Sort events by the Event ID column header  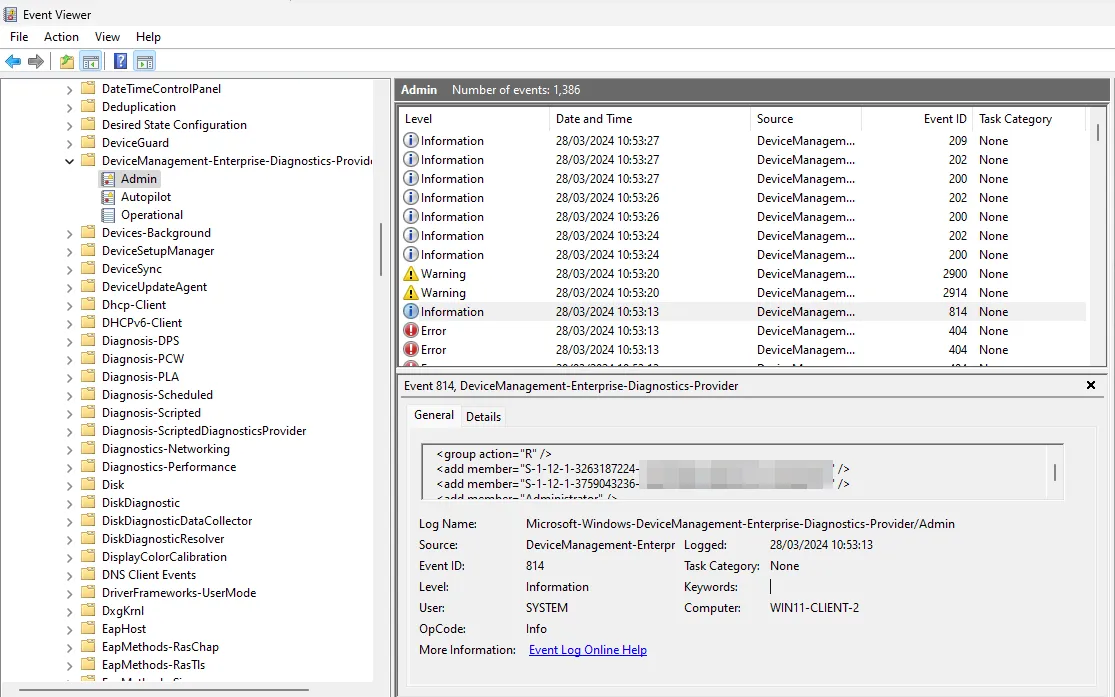[x=917, y=119]
